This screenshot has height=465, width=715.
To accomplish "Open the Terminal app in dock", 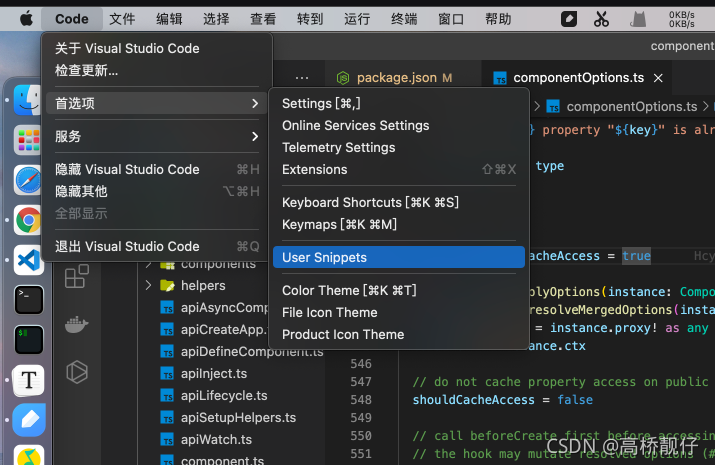I will [29, 300].
